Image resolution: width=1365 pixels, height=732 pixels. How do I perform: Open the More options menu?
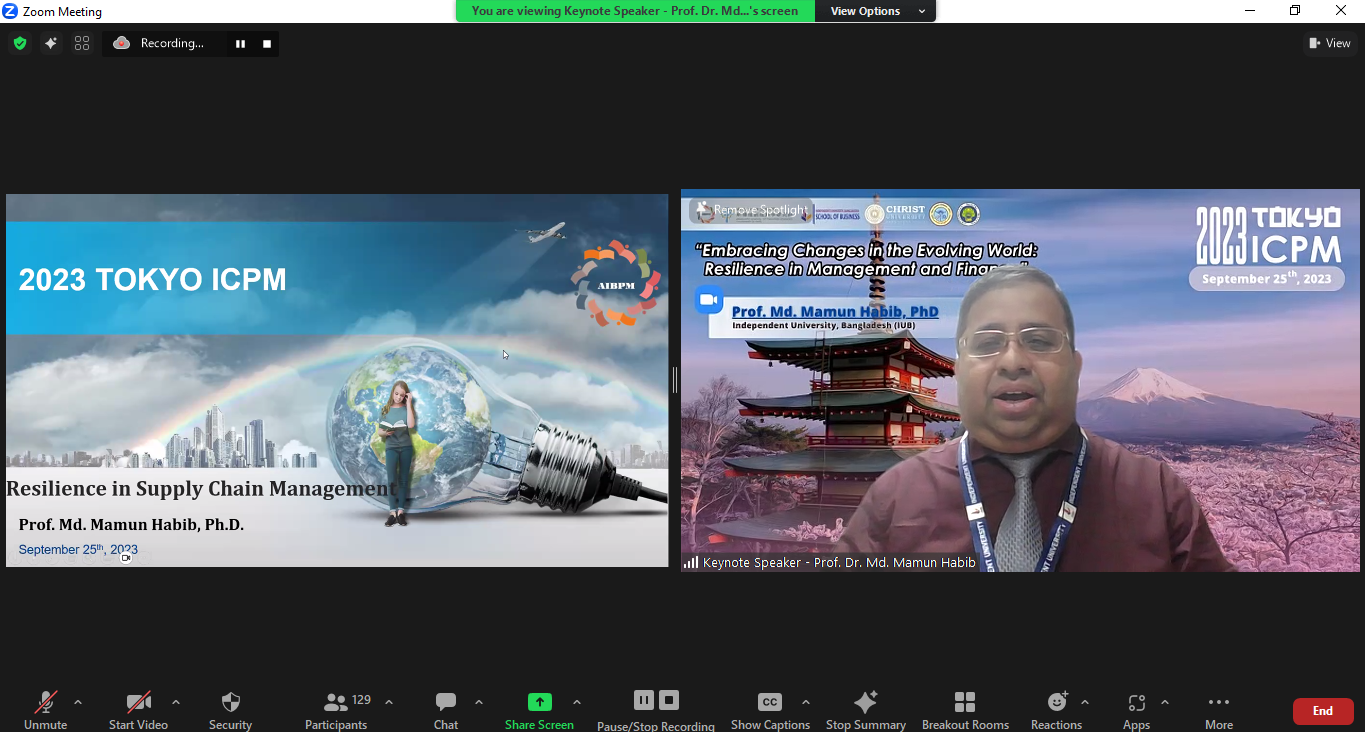[1219, 710]
